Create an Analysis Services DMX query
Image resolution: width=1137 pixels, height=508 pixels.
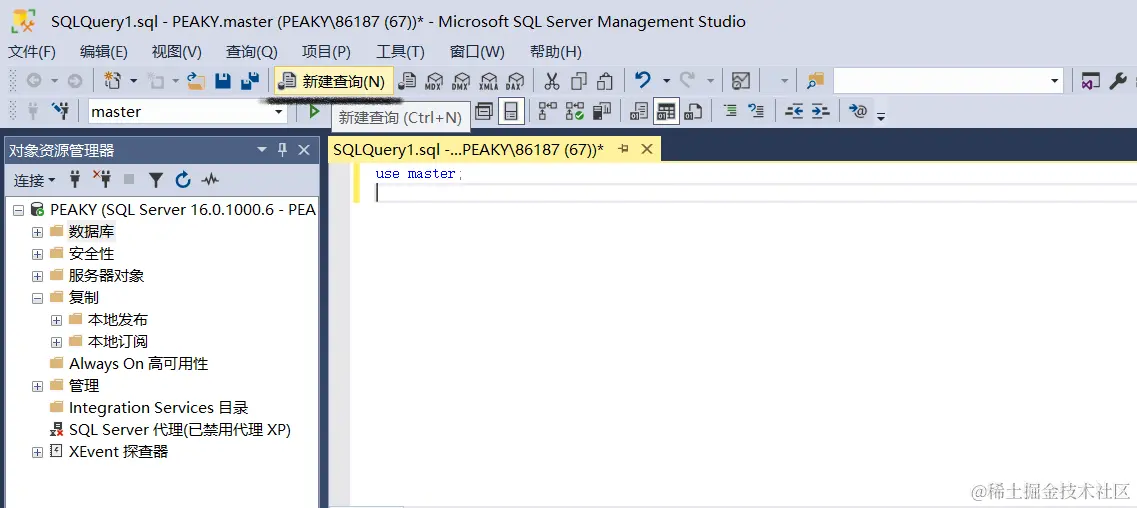tap(460, 80)
